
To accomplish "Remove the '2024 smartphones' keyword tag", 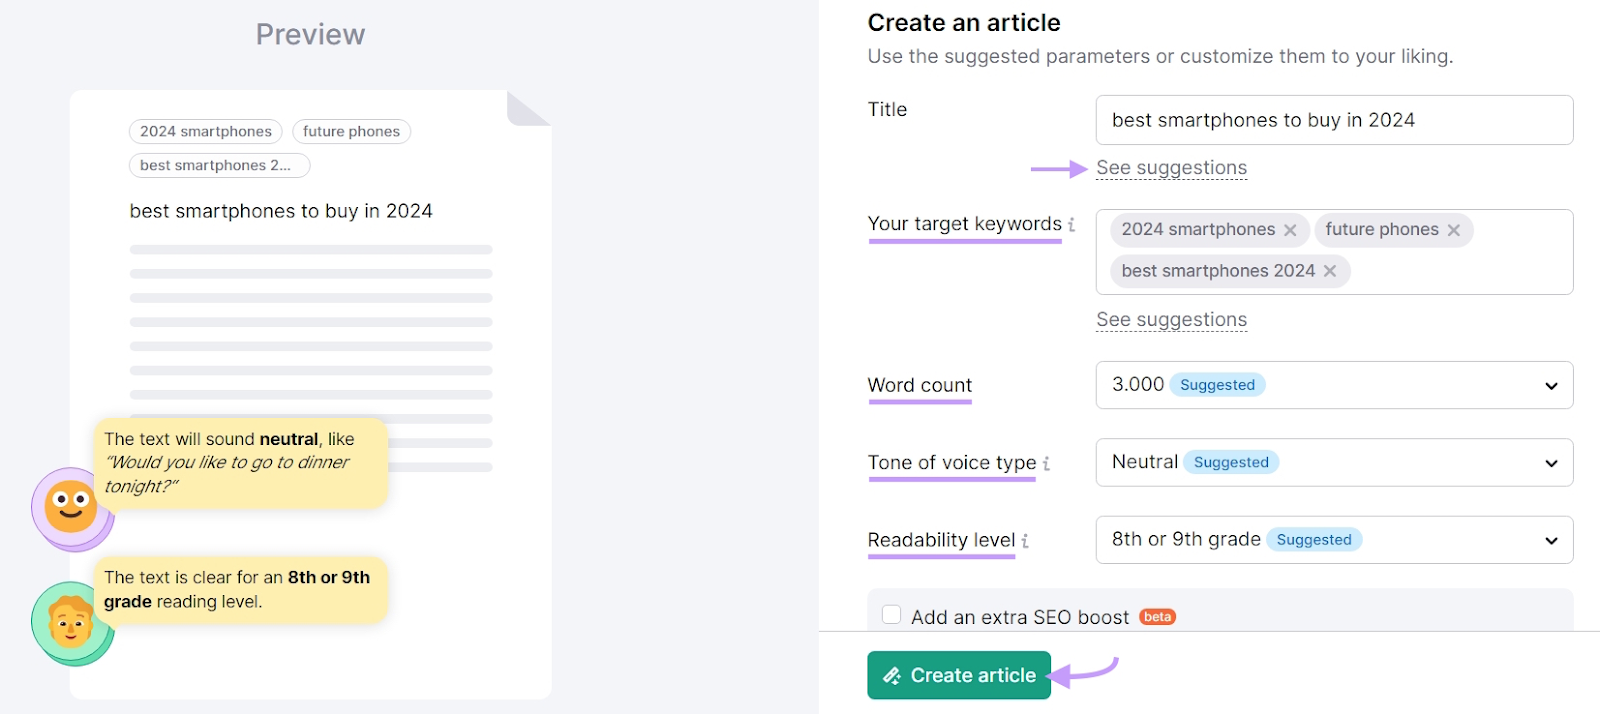I will tap(1290, 230).
